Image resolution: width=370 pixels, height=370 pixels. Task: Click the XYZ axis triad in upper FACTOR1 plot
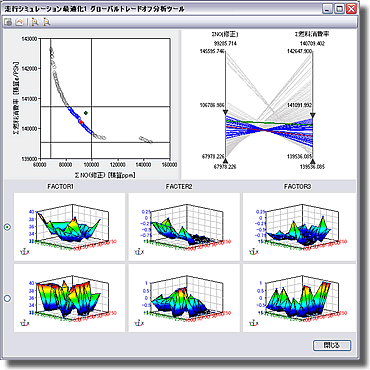click(x=25, y=252)
